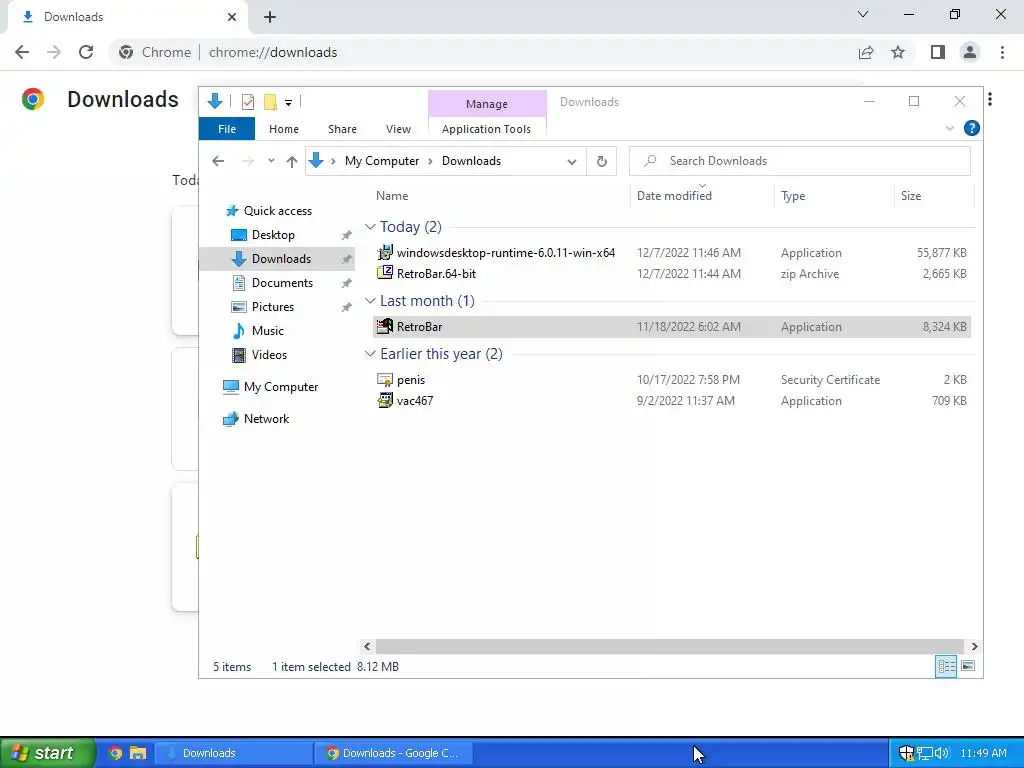Toggle the Chrome side panel
1024x768 pixels.
coord(938,52)
